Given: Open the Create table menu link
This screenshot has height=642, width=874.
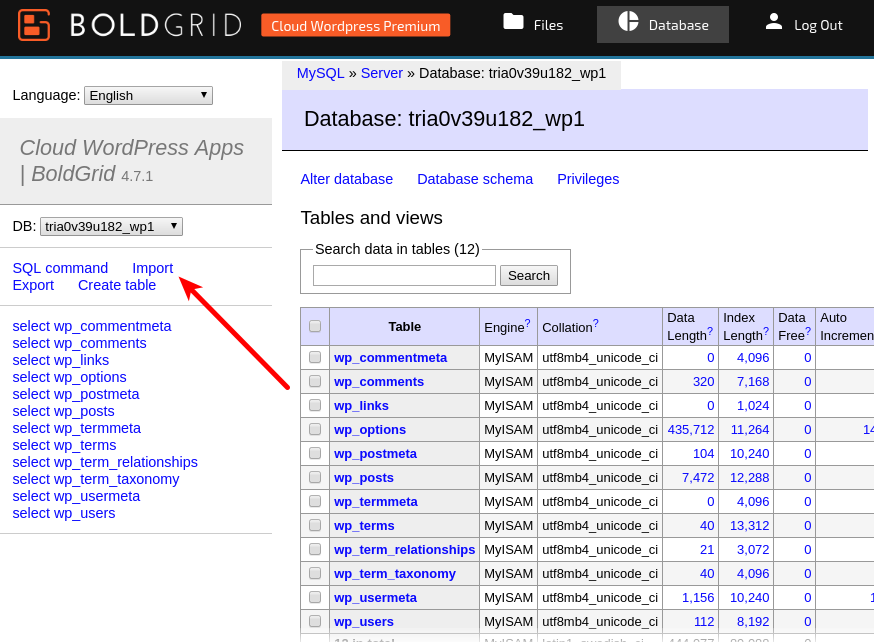Looking at the screenshot, I should pos(117,285).
